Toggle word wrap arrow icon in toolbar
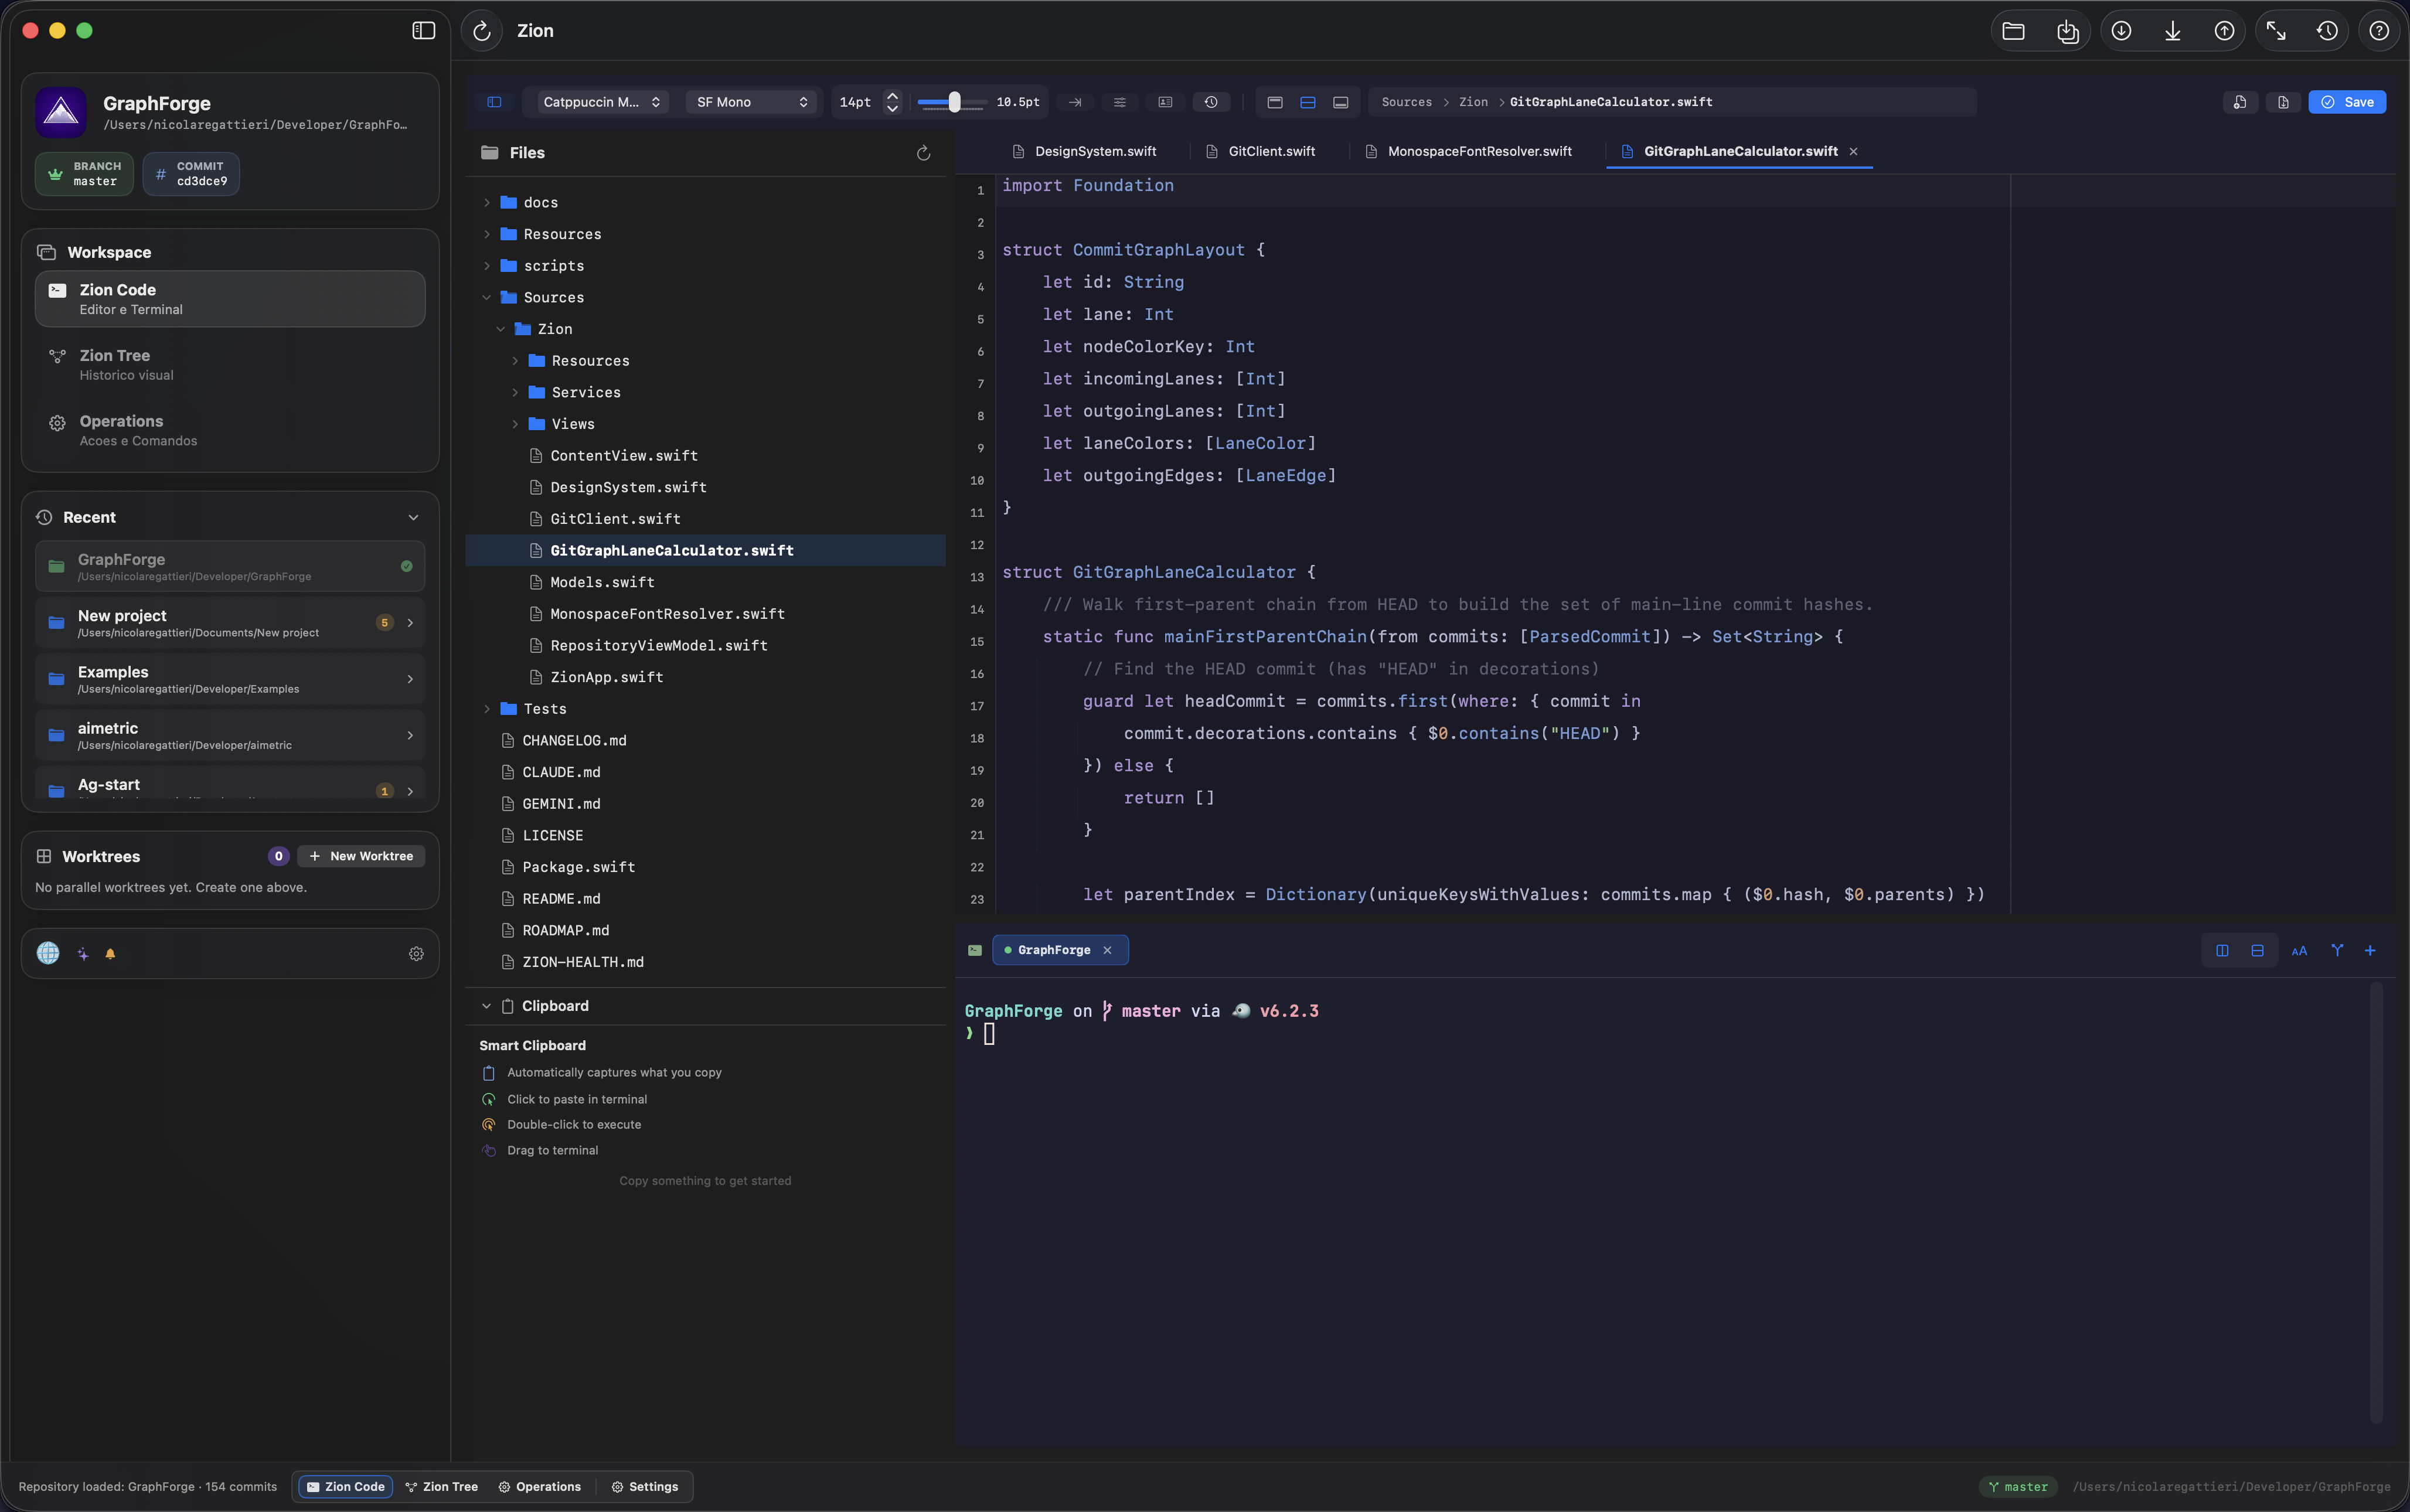The width and height of the screenshot is (2410, 1512). (1074, 102)
